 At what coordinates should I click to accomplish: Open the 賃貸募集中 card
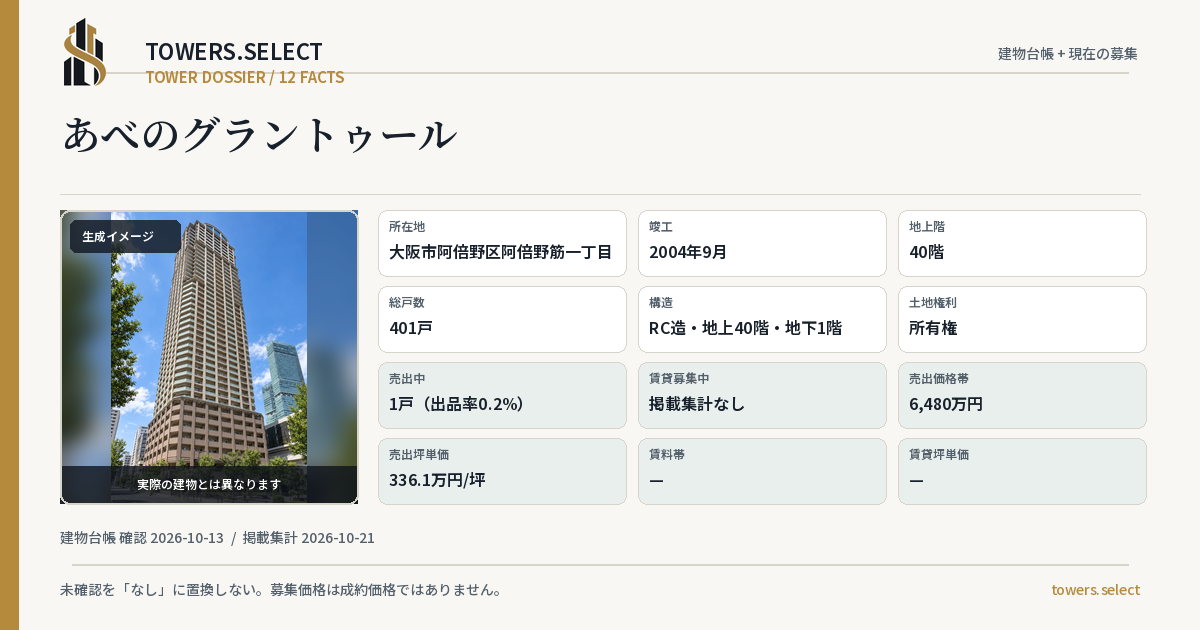[762, 395]
